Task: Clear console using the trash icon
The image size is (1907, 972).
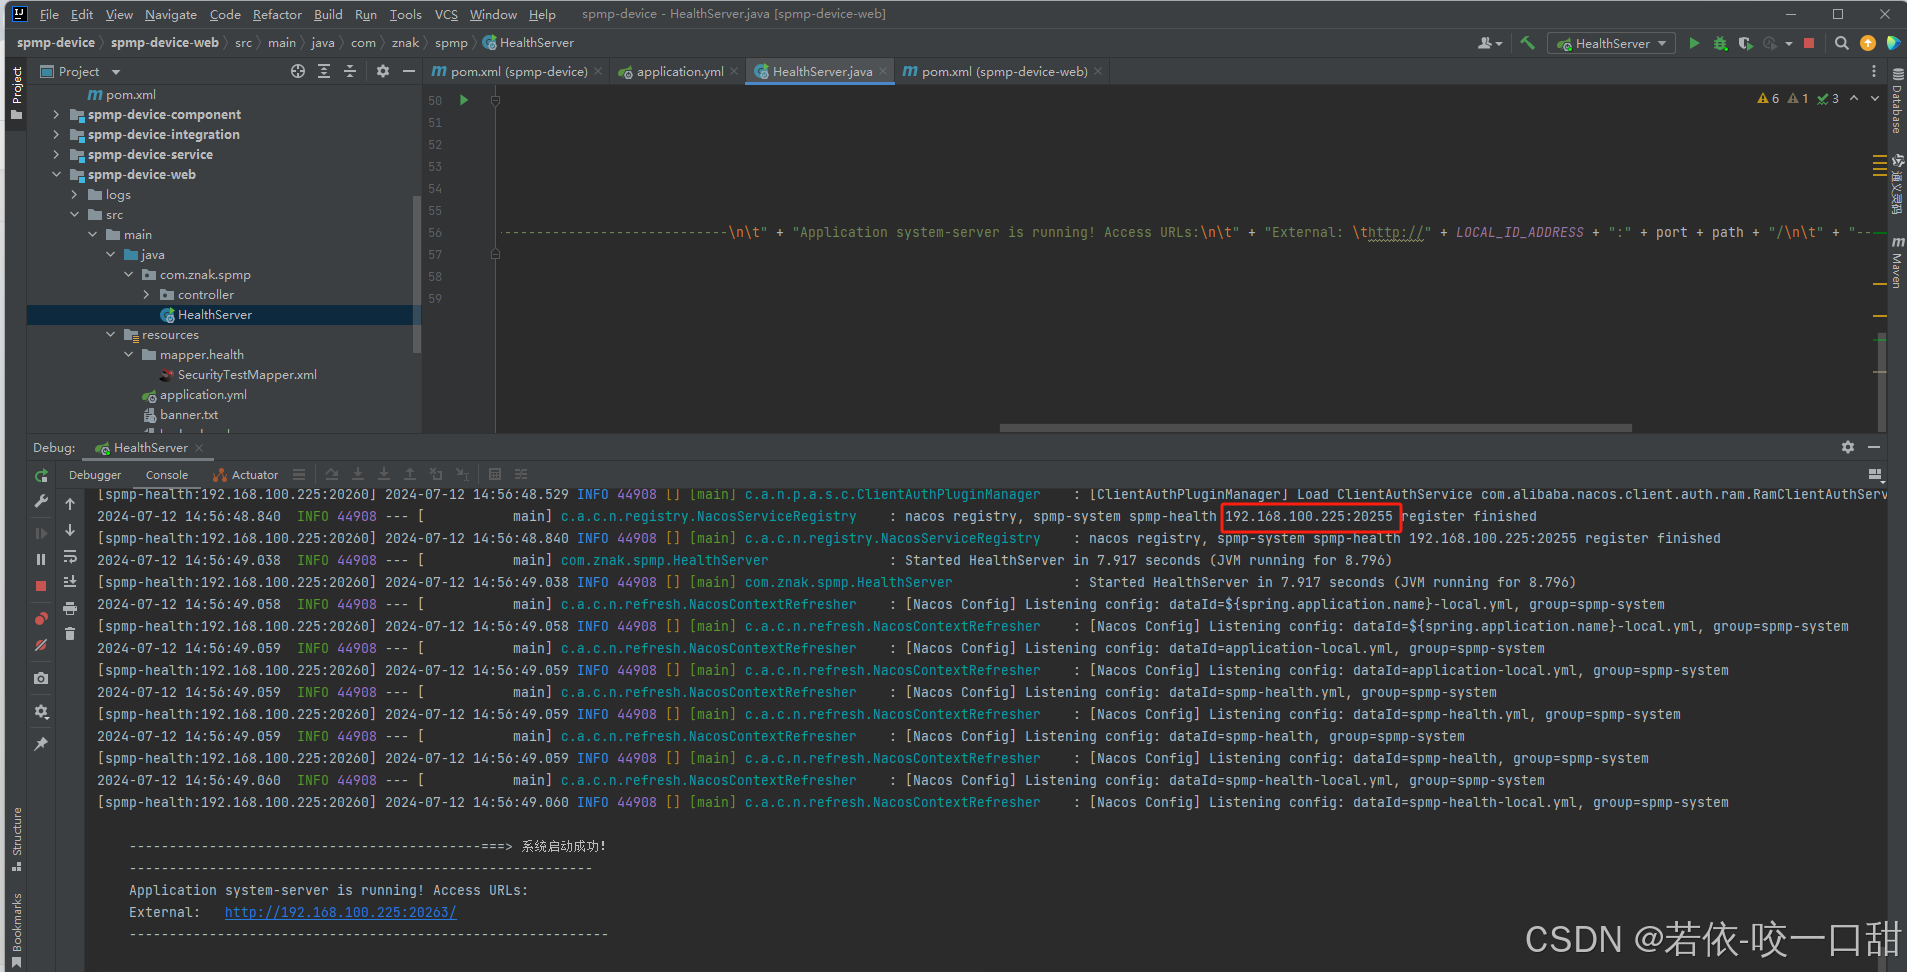Action: [70, 633]
